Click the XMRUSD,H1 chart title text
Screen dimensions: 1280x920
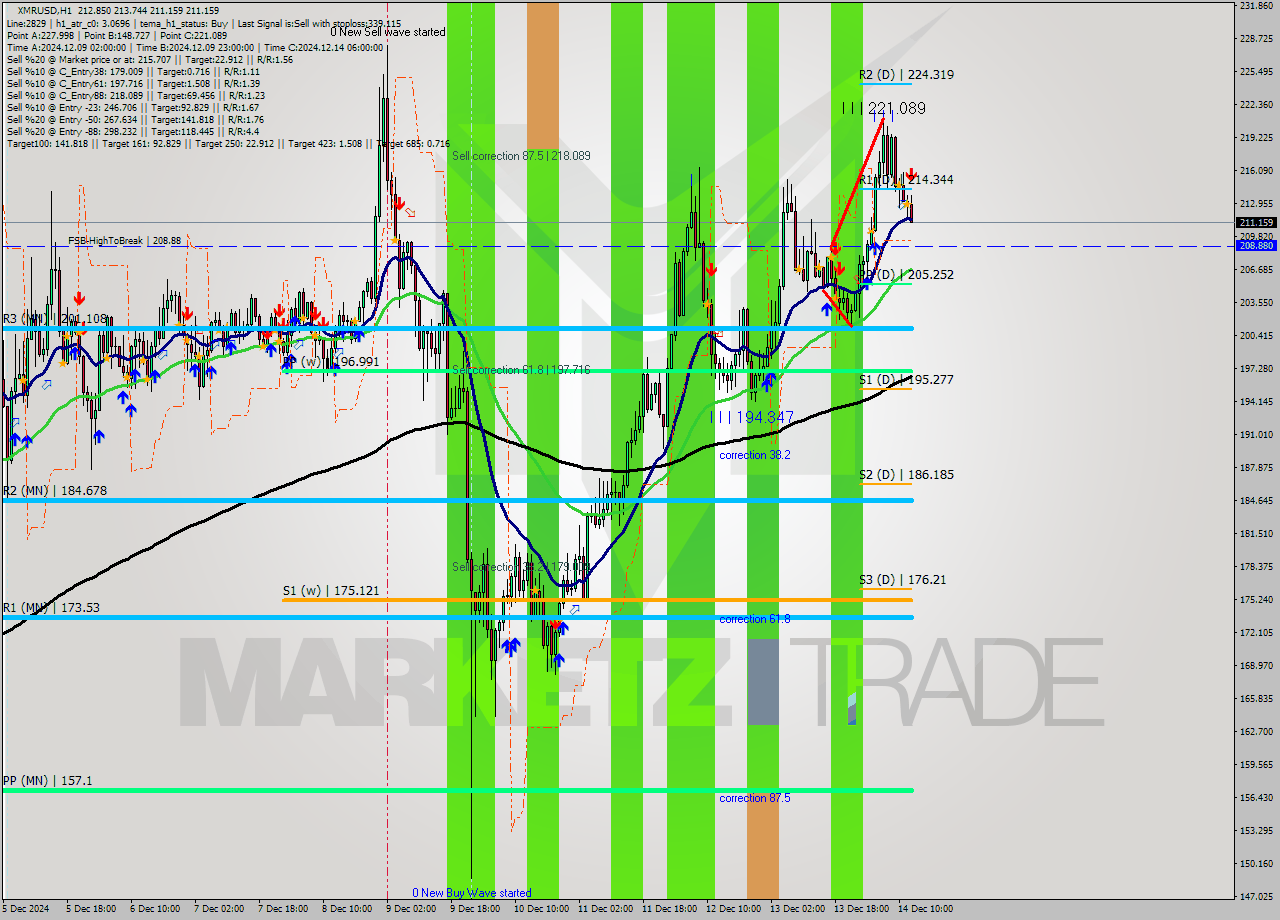tap(44, 10)
